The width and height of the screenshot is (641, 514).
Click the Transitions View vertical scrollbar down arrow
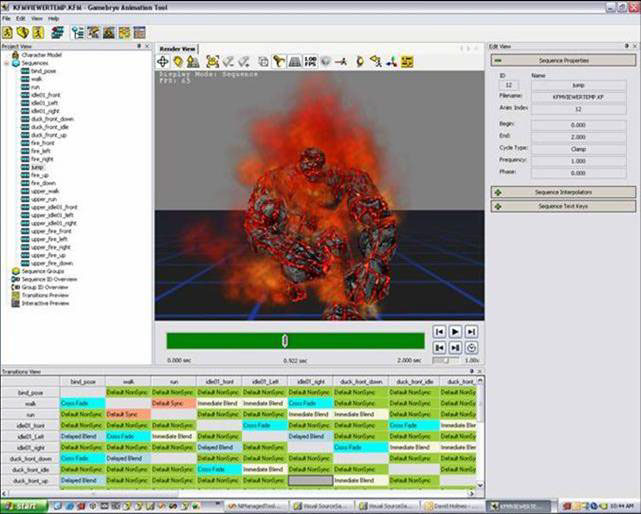point(480,485)
